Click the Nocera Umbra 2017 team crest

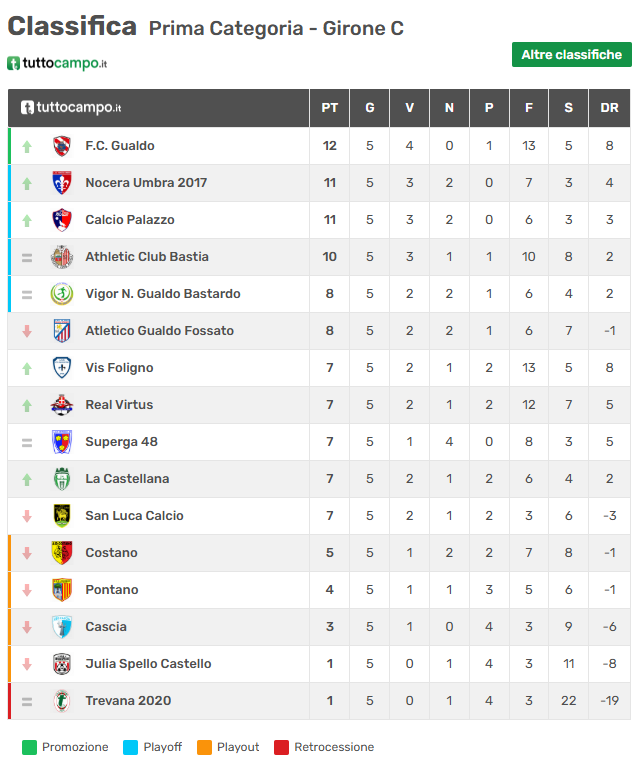click(x=62, y=183)
